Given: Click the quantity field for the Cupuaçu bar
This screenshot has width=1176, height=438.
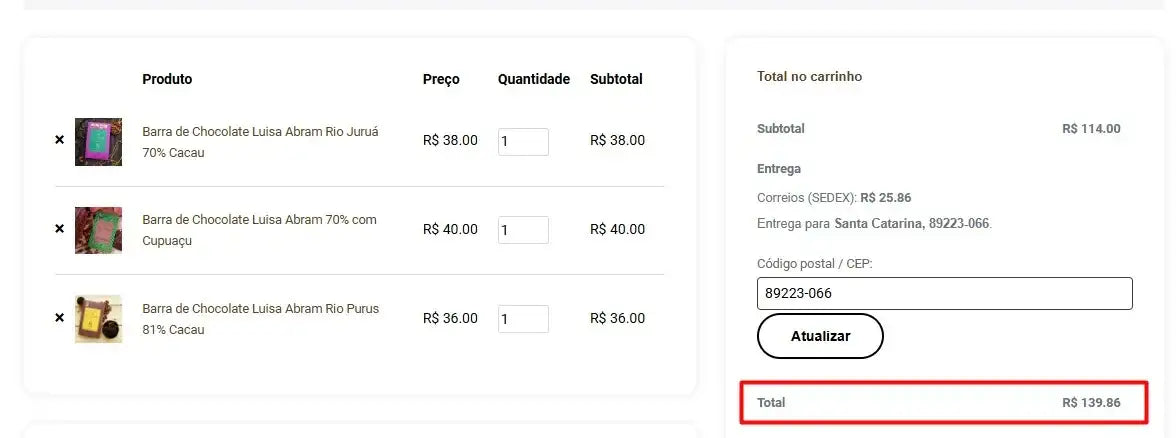Looking at the screenshot, I should click(523, 230).
